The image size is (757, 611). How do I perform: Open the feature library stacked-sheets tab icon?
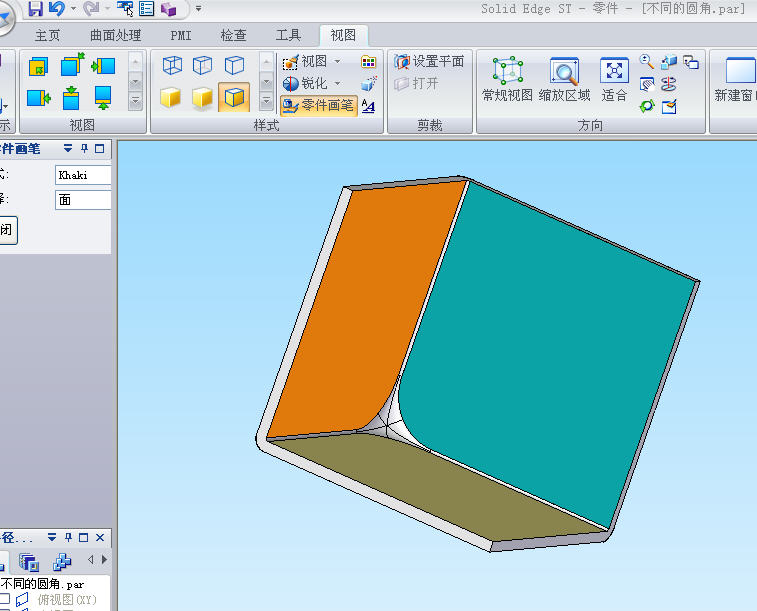29,562
